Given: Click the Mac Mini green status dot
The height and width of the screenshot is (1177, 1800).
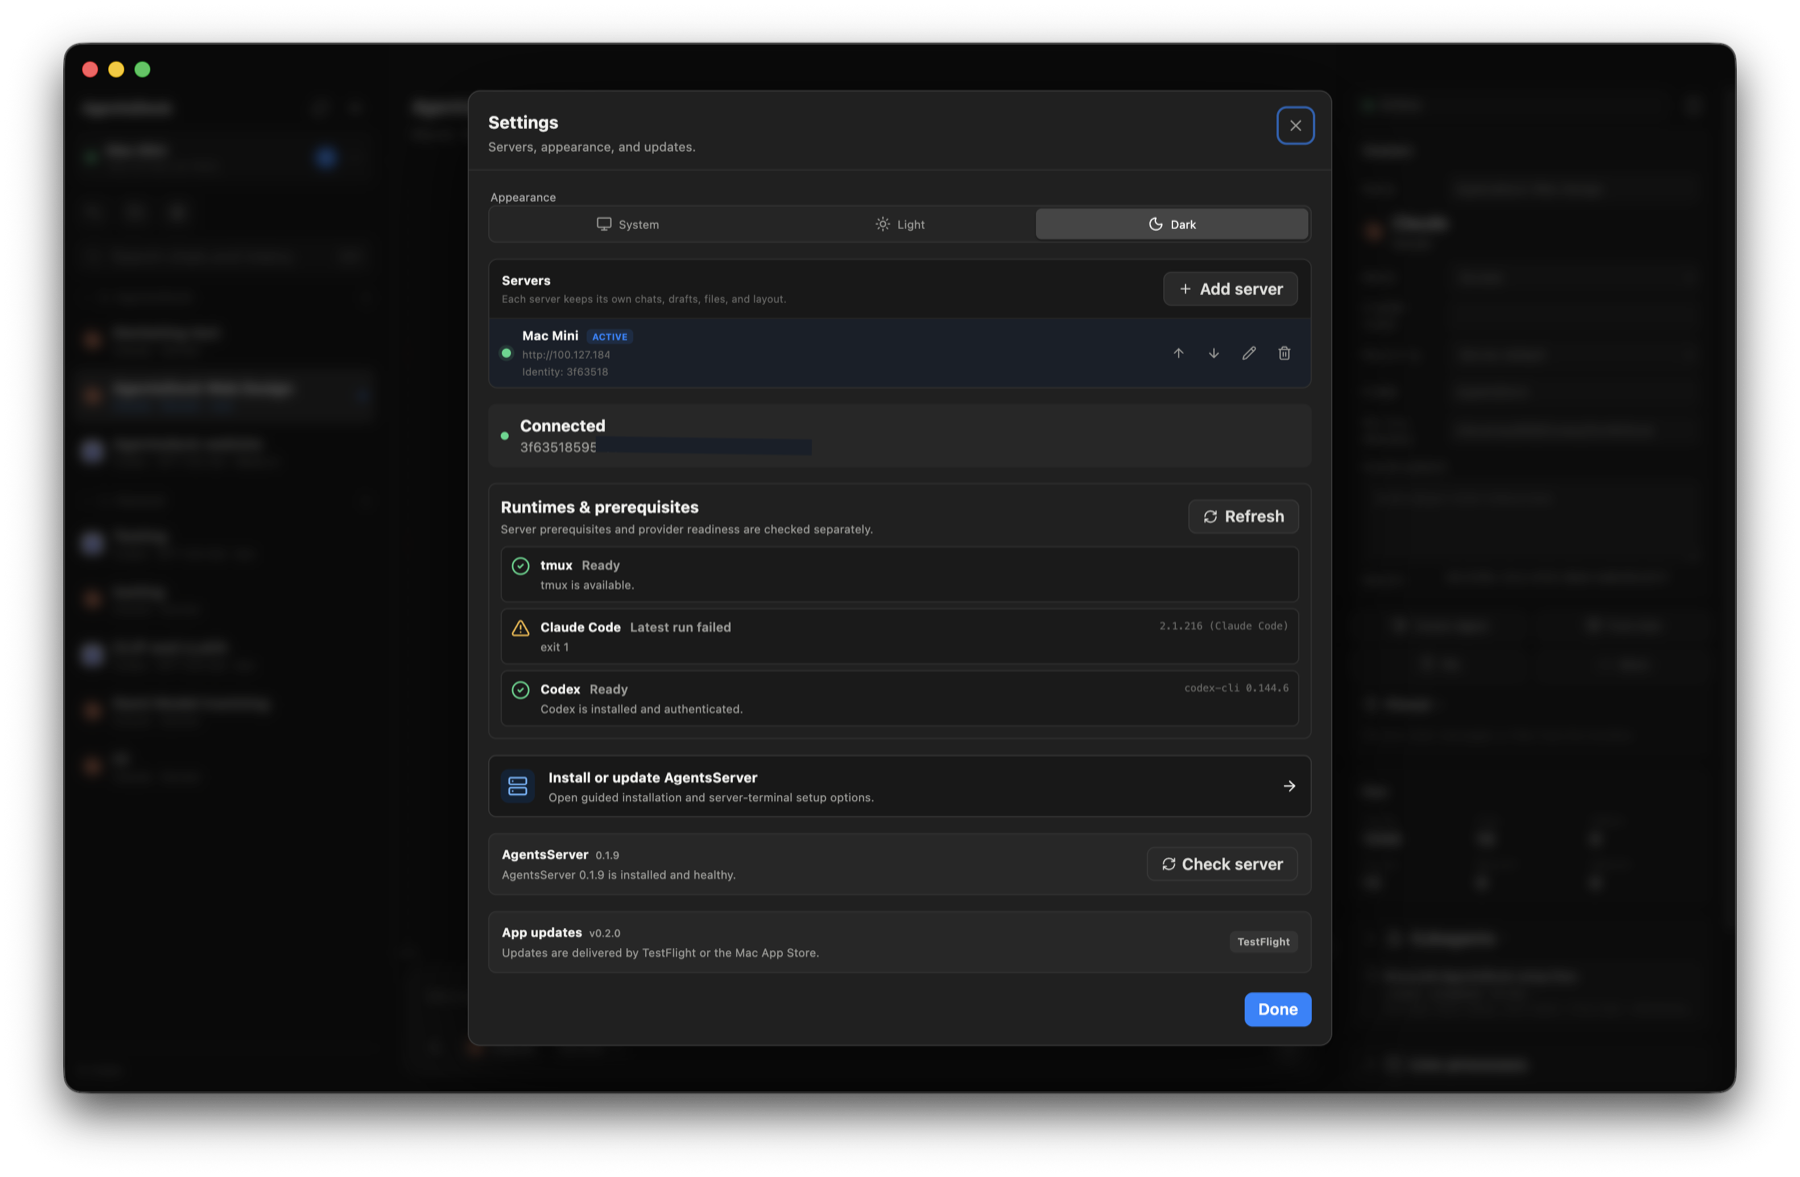Looking at the screenshot, I should click(x=506, y=353).
